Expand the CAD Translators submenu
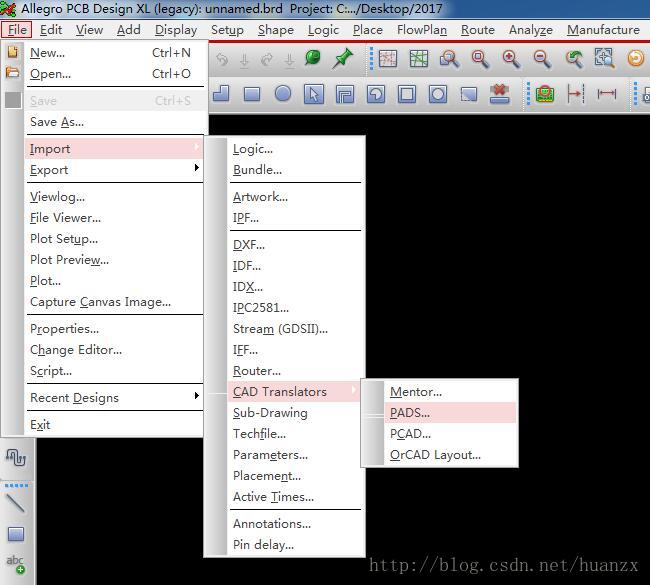This screenshot has width=650, height=585. 280,392
